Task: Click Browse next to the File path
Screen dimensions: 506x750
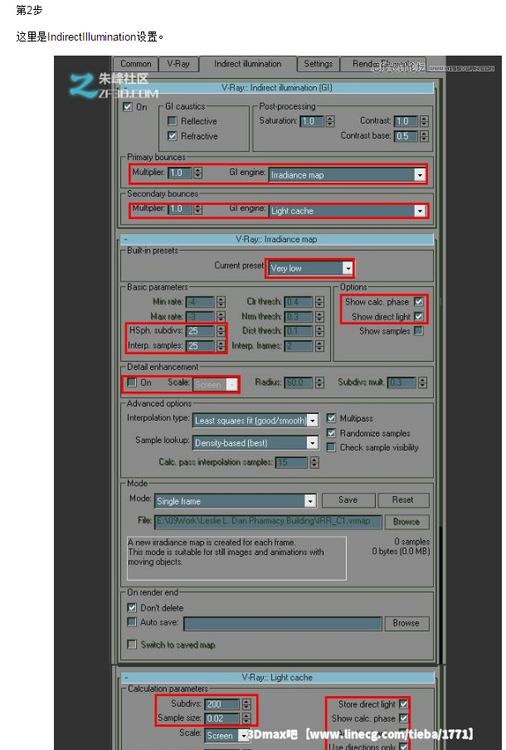Action: (x=407, y=522)
